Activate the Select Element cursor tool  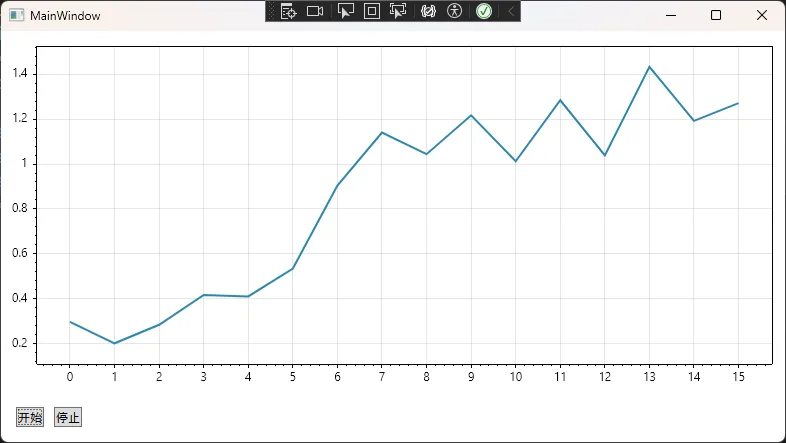[x=346, y=11]
